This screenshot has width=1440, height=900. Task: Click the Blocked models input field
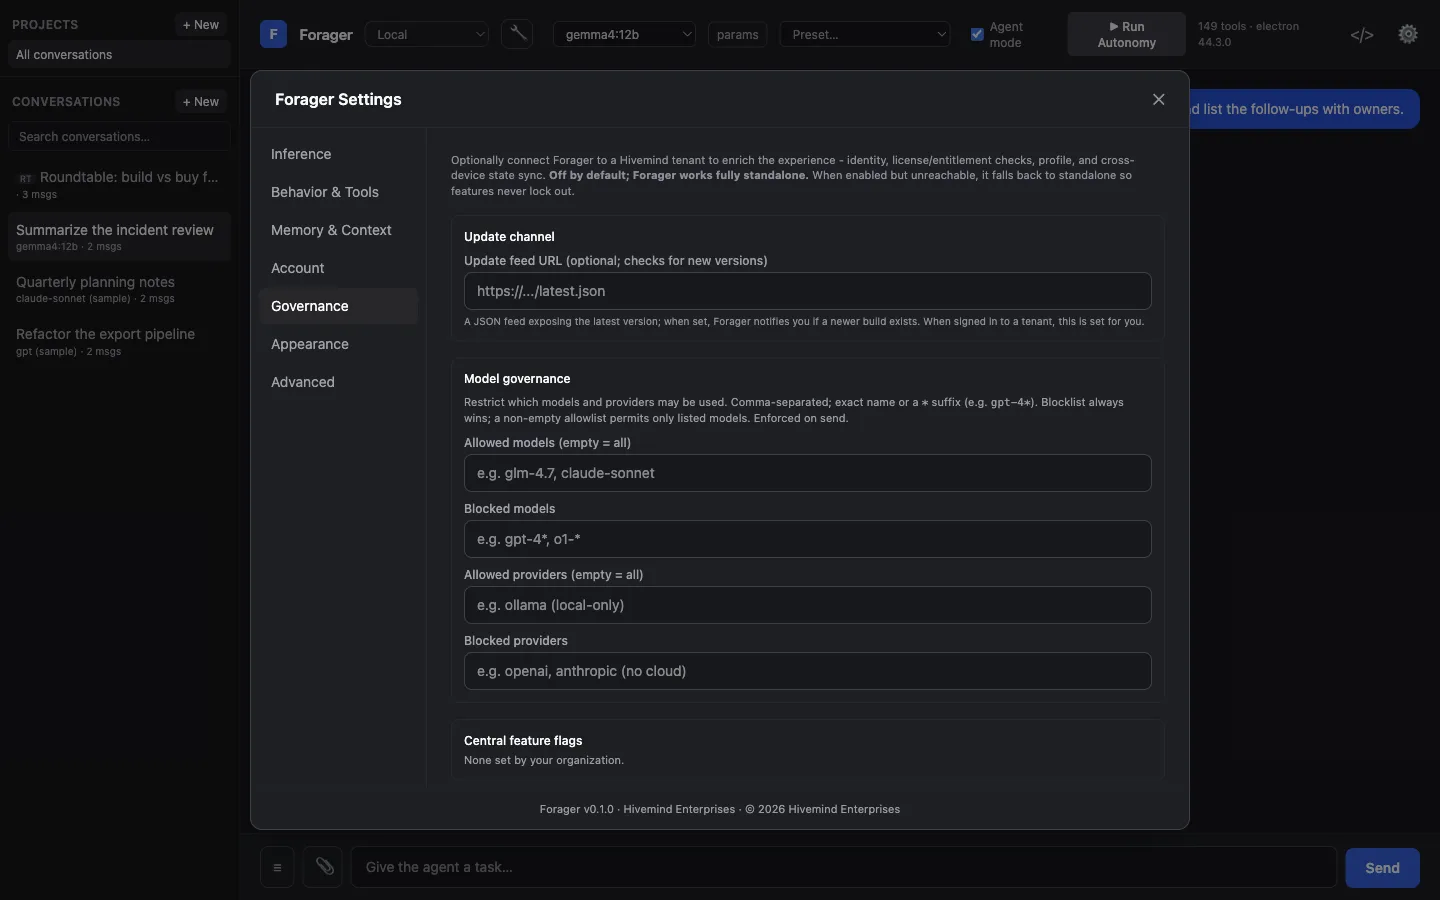coord(807,539)
